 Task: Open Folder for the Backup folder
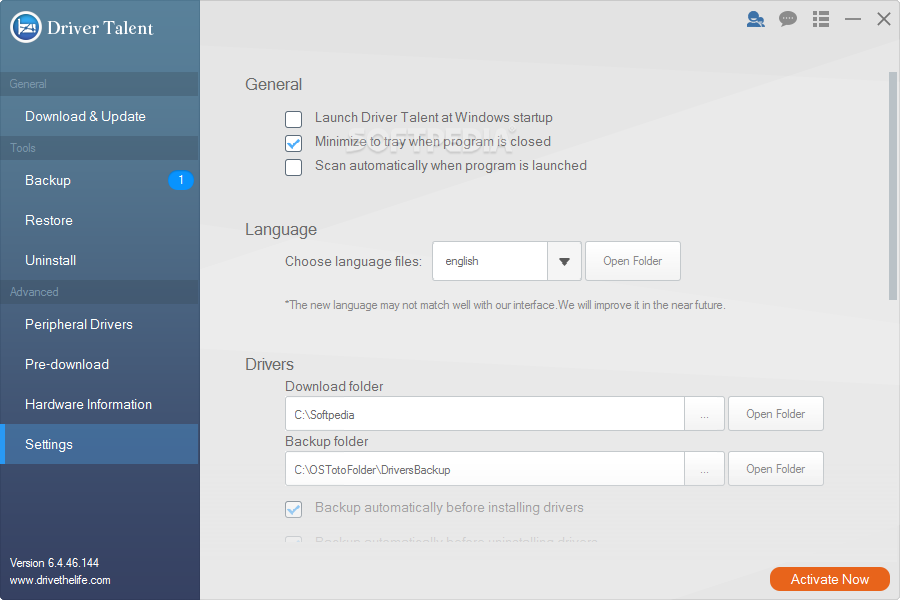pyautogui.click(x=775, y=469)
